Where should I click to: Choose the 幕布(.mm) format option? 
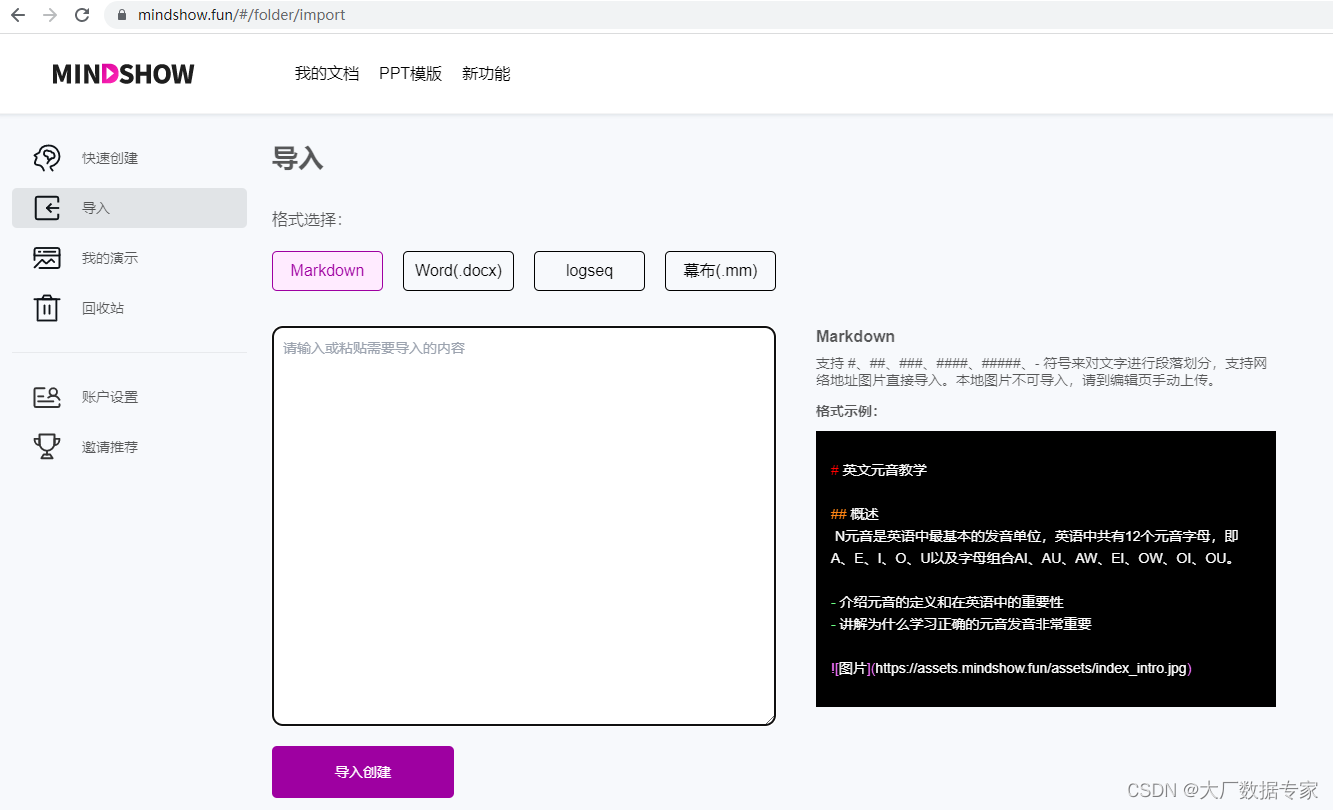click(720, 271)
